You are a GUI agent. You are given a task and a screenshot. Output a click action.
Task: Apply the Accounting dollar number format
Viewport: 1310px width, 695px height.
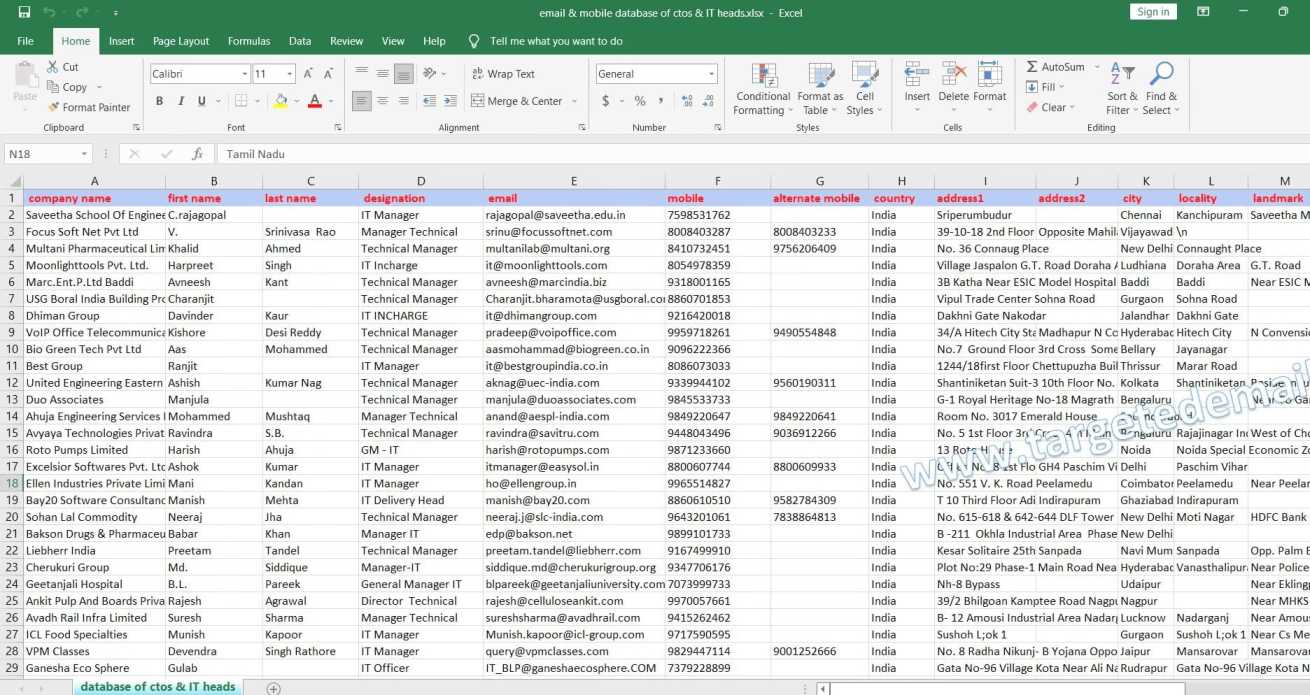tap(605, 101)
